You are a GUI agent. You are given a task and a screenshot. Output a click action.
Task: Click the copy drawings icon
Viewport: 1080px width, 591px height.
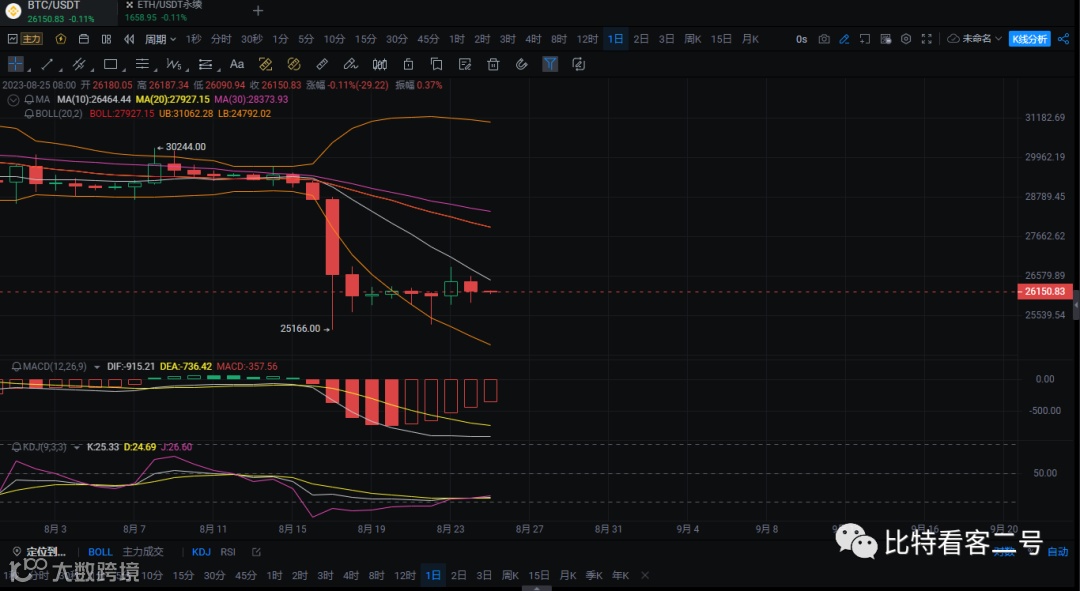click(x=436, y=65)
